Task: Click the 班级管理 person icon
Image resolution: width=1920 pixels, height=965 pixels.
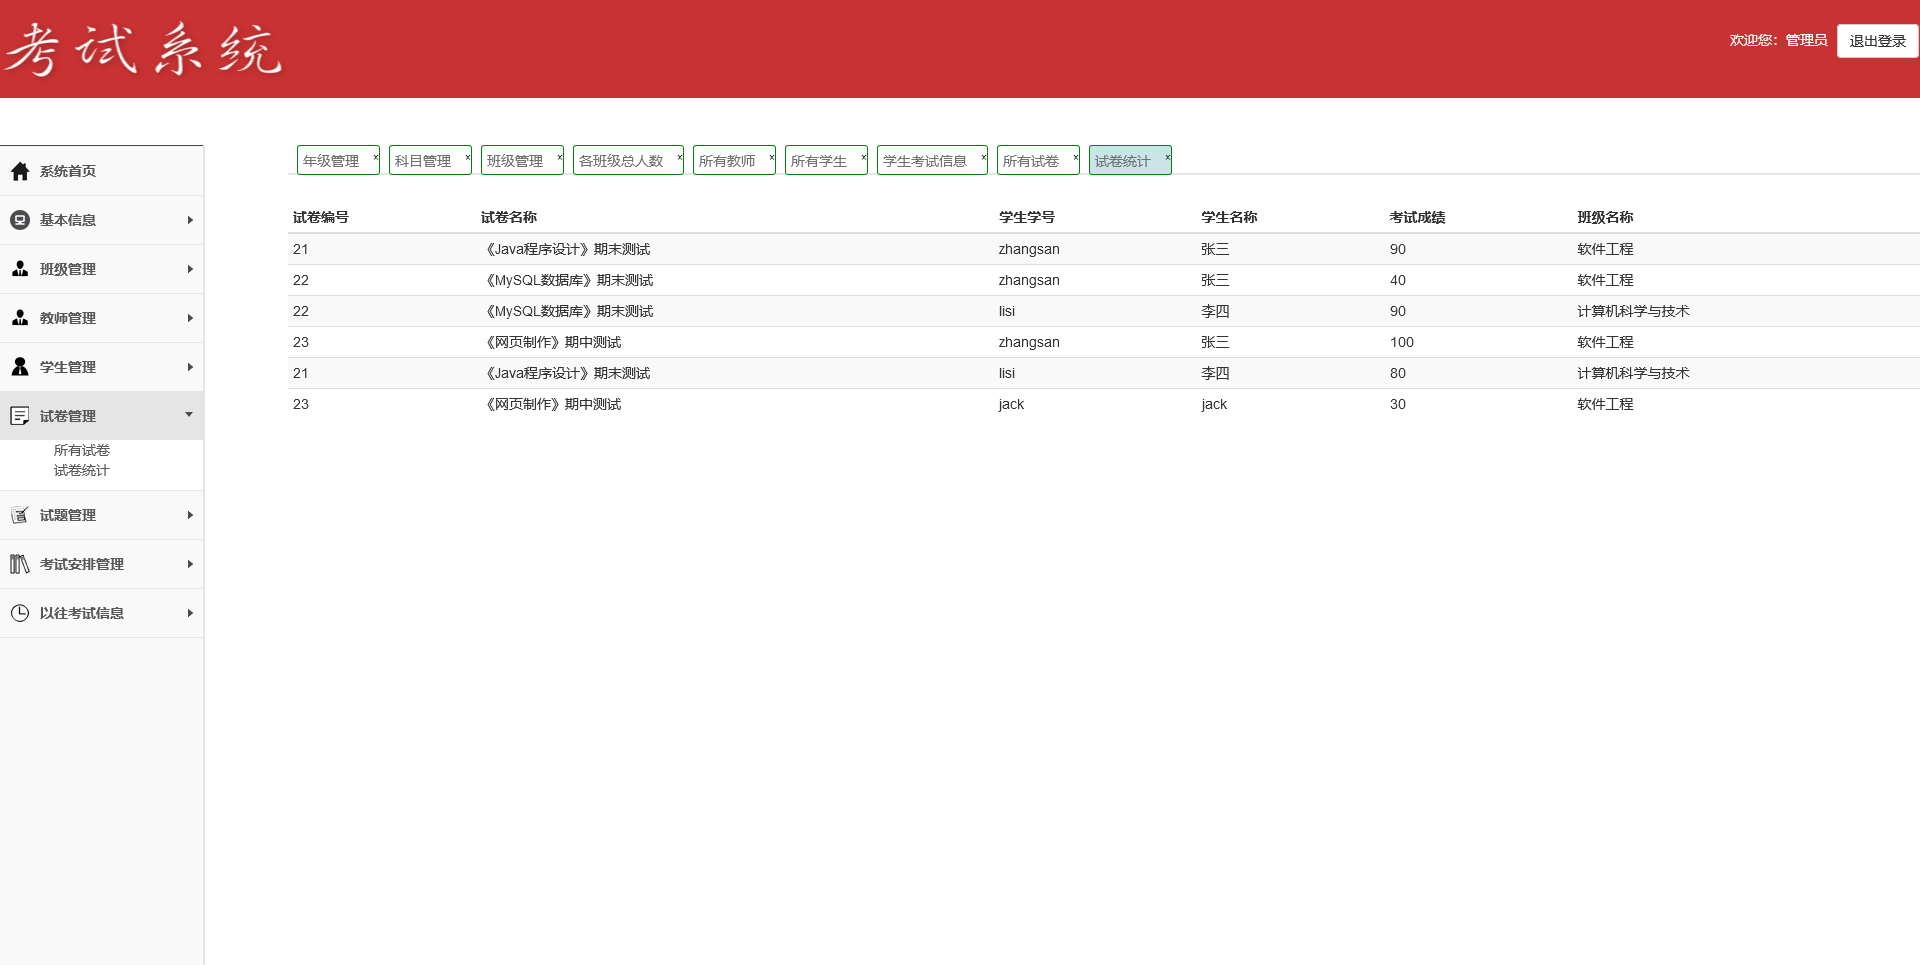Action: click(x=20, y=269)
